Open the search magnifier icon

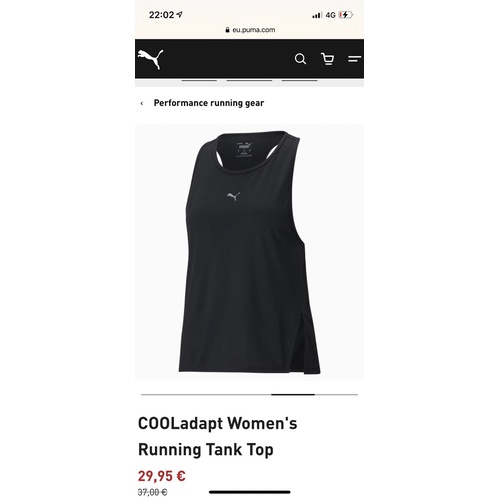[x=300, y=59]
